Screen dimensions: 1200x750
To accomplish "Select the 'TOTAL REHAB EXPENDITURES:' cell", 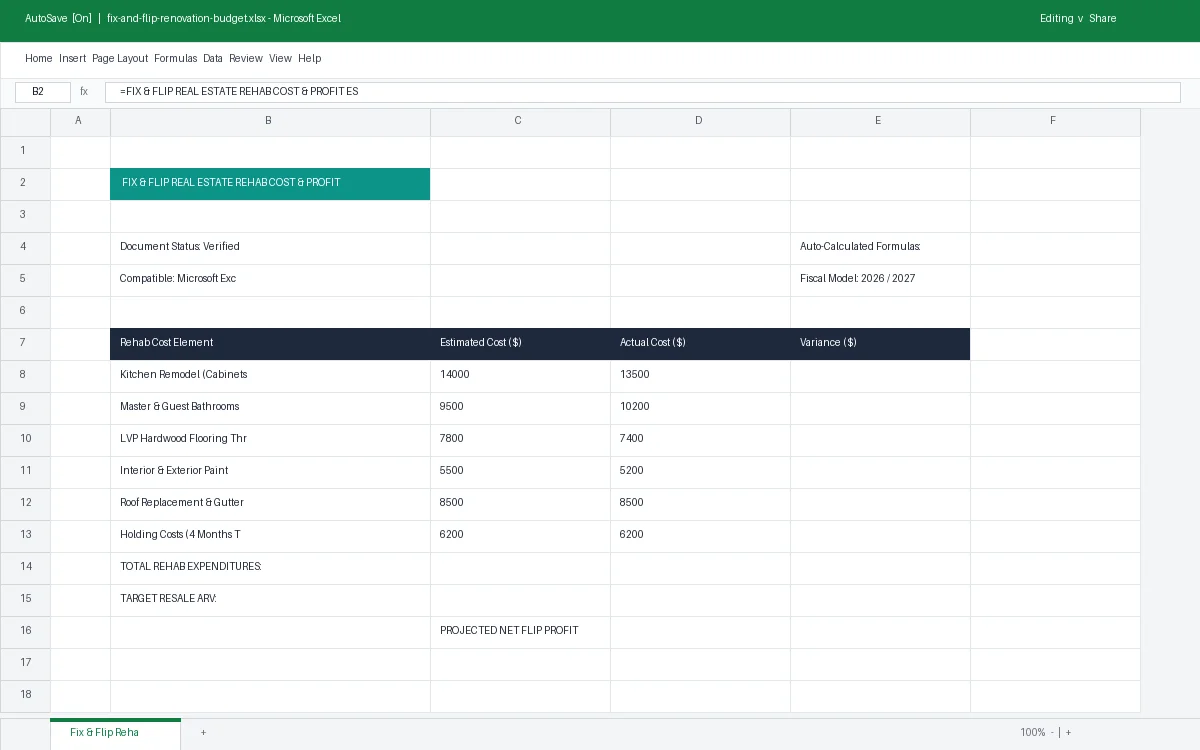I will tap(270, 568).
